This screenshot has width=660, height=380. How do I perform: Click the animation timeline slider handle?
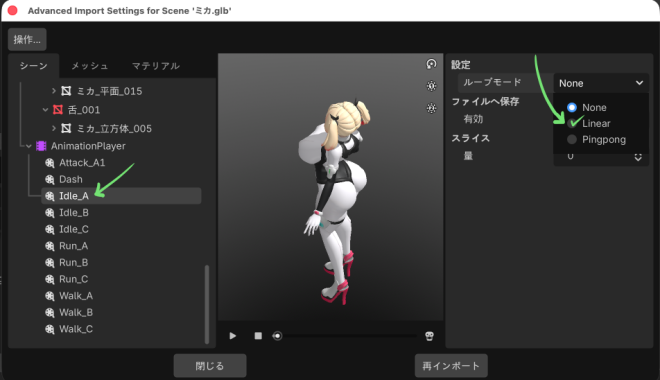click(x=277, y=336)
